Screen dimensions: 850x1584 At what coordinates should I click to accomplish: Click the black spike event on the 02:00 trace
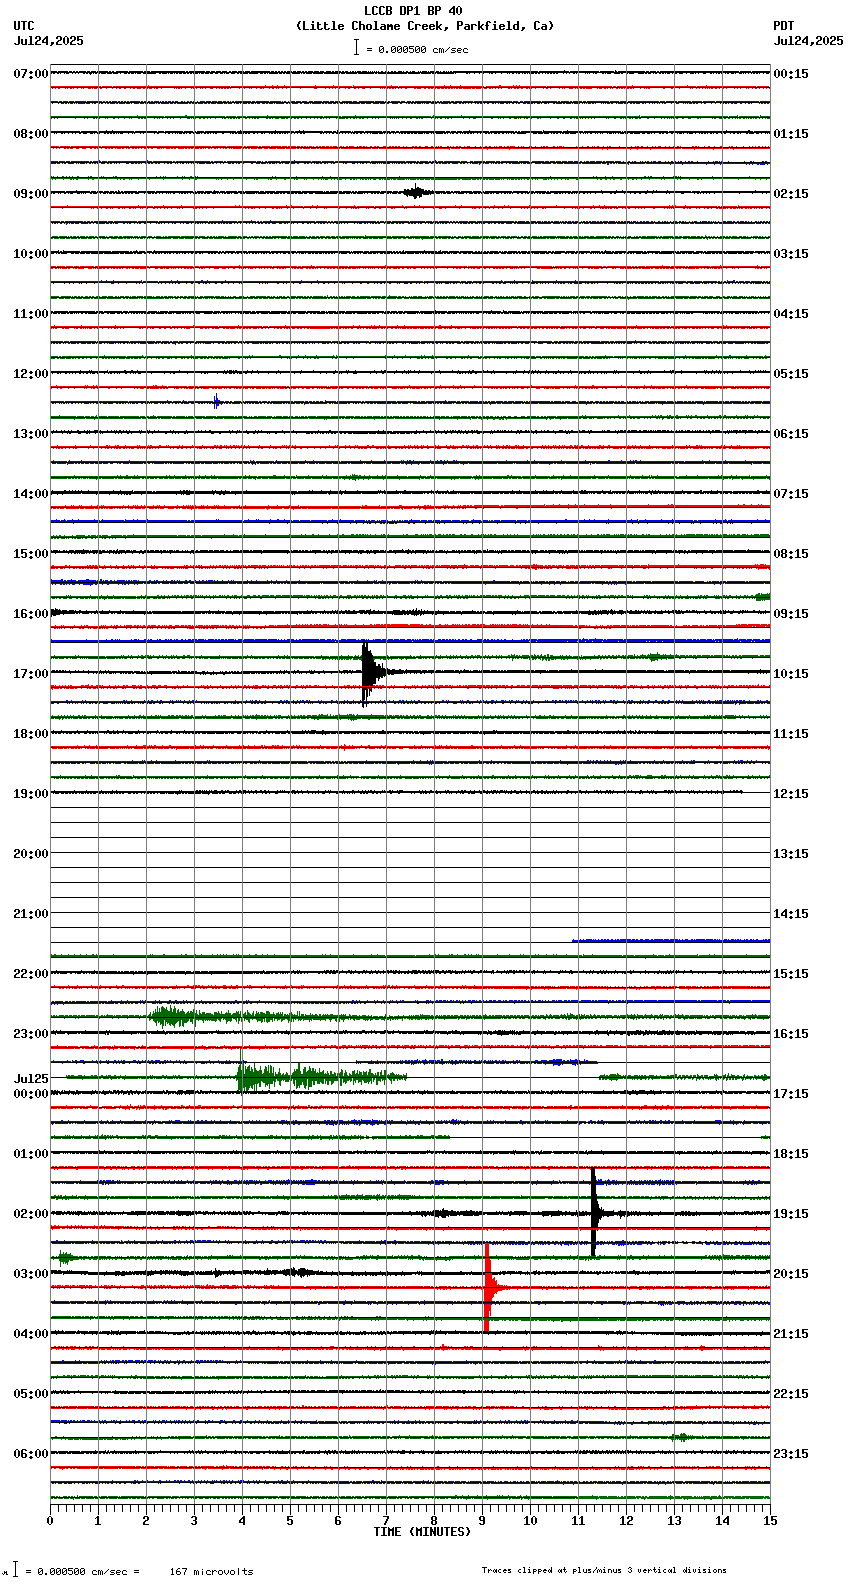[x=595, y=1212]
